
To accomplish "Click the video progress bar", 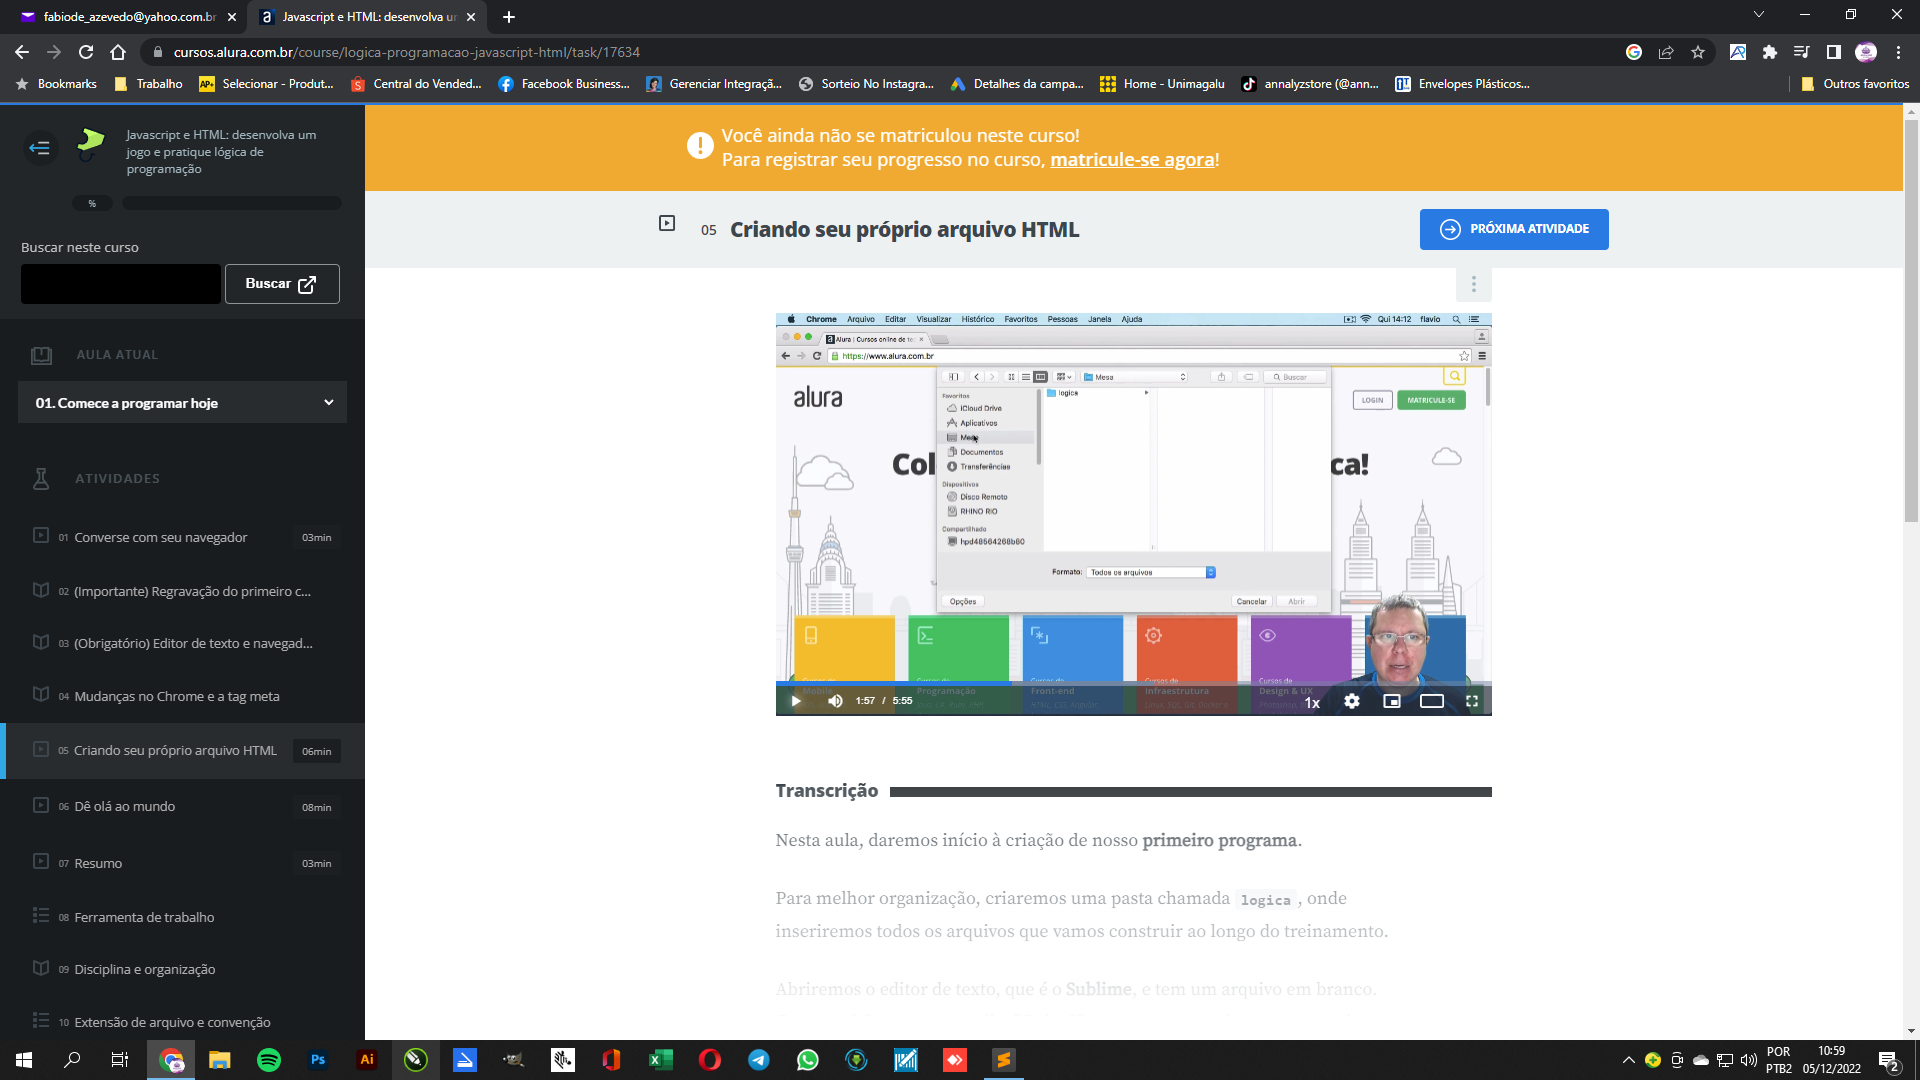I will tap(1133, 684).
